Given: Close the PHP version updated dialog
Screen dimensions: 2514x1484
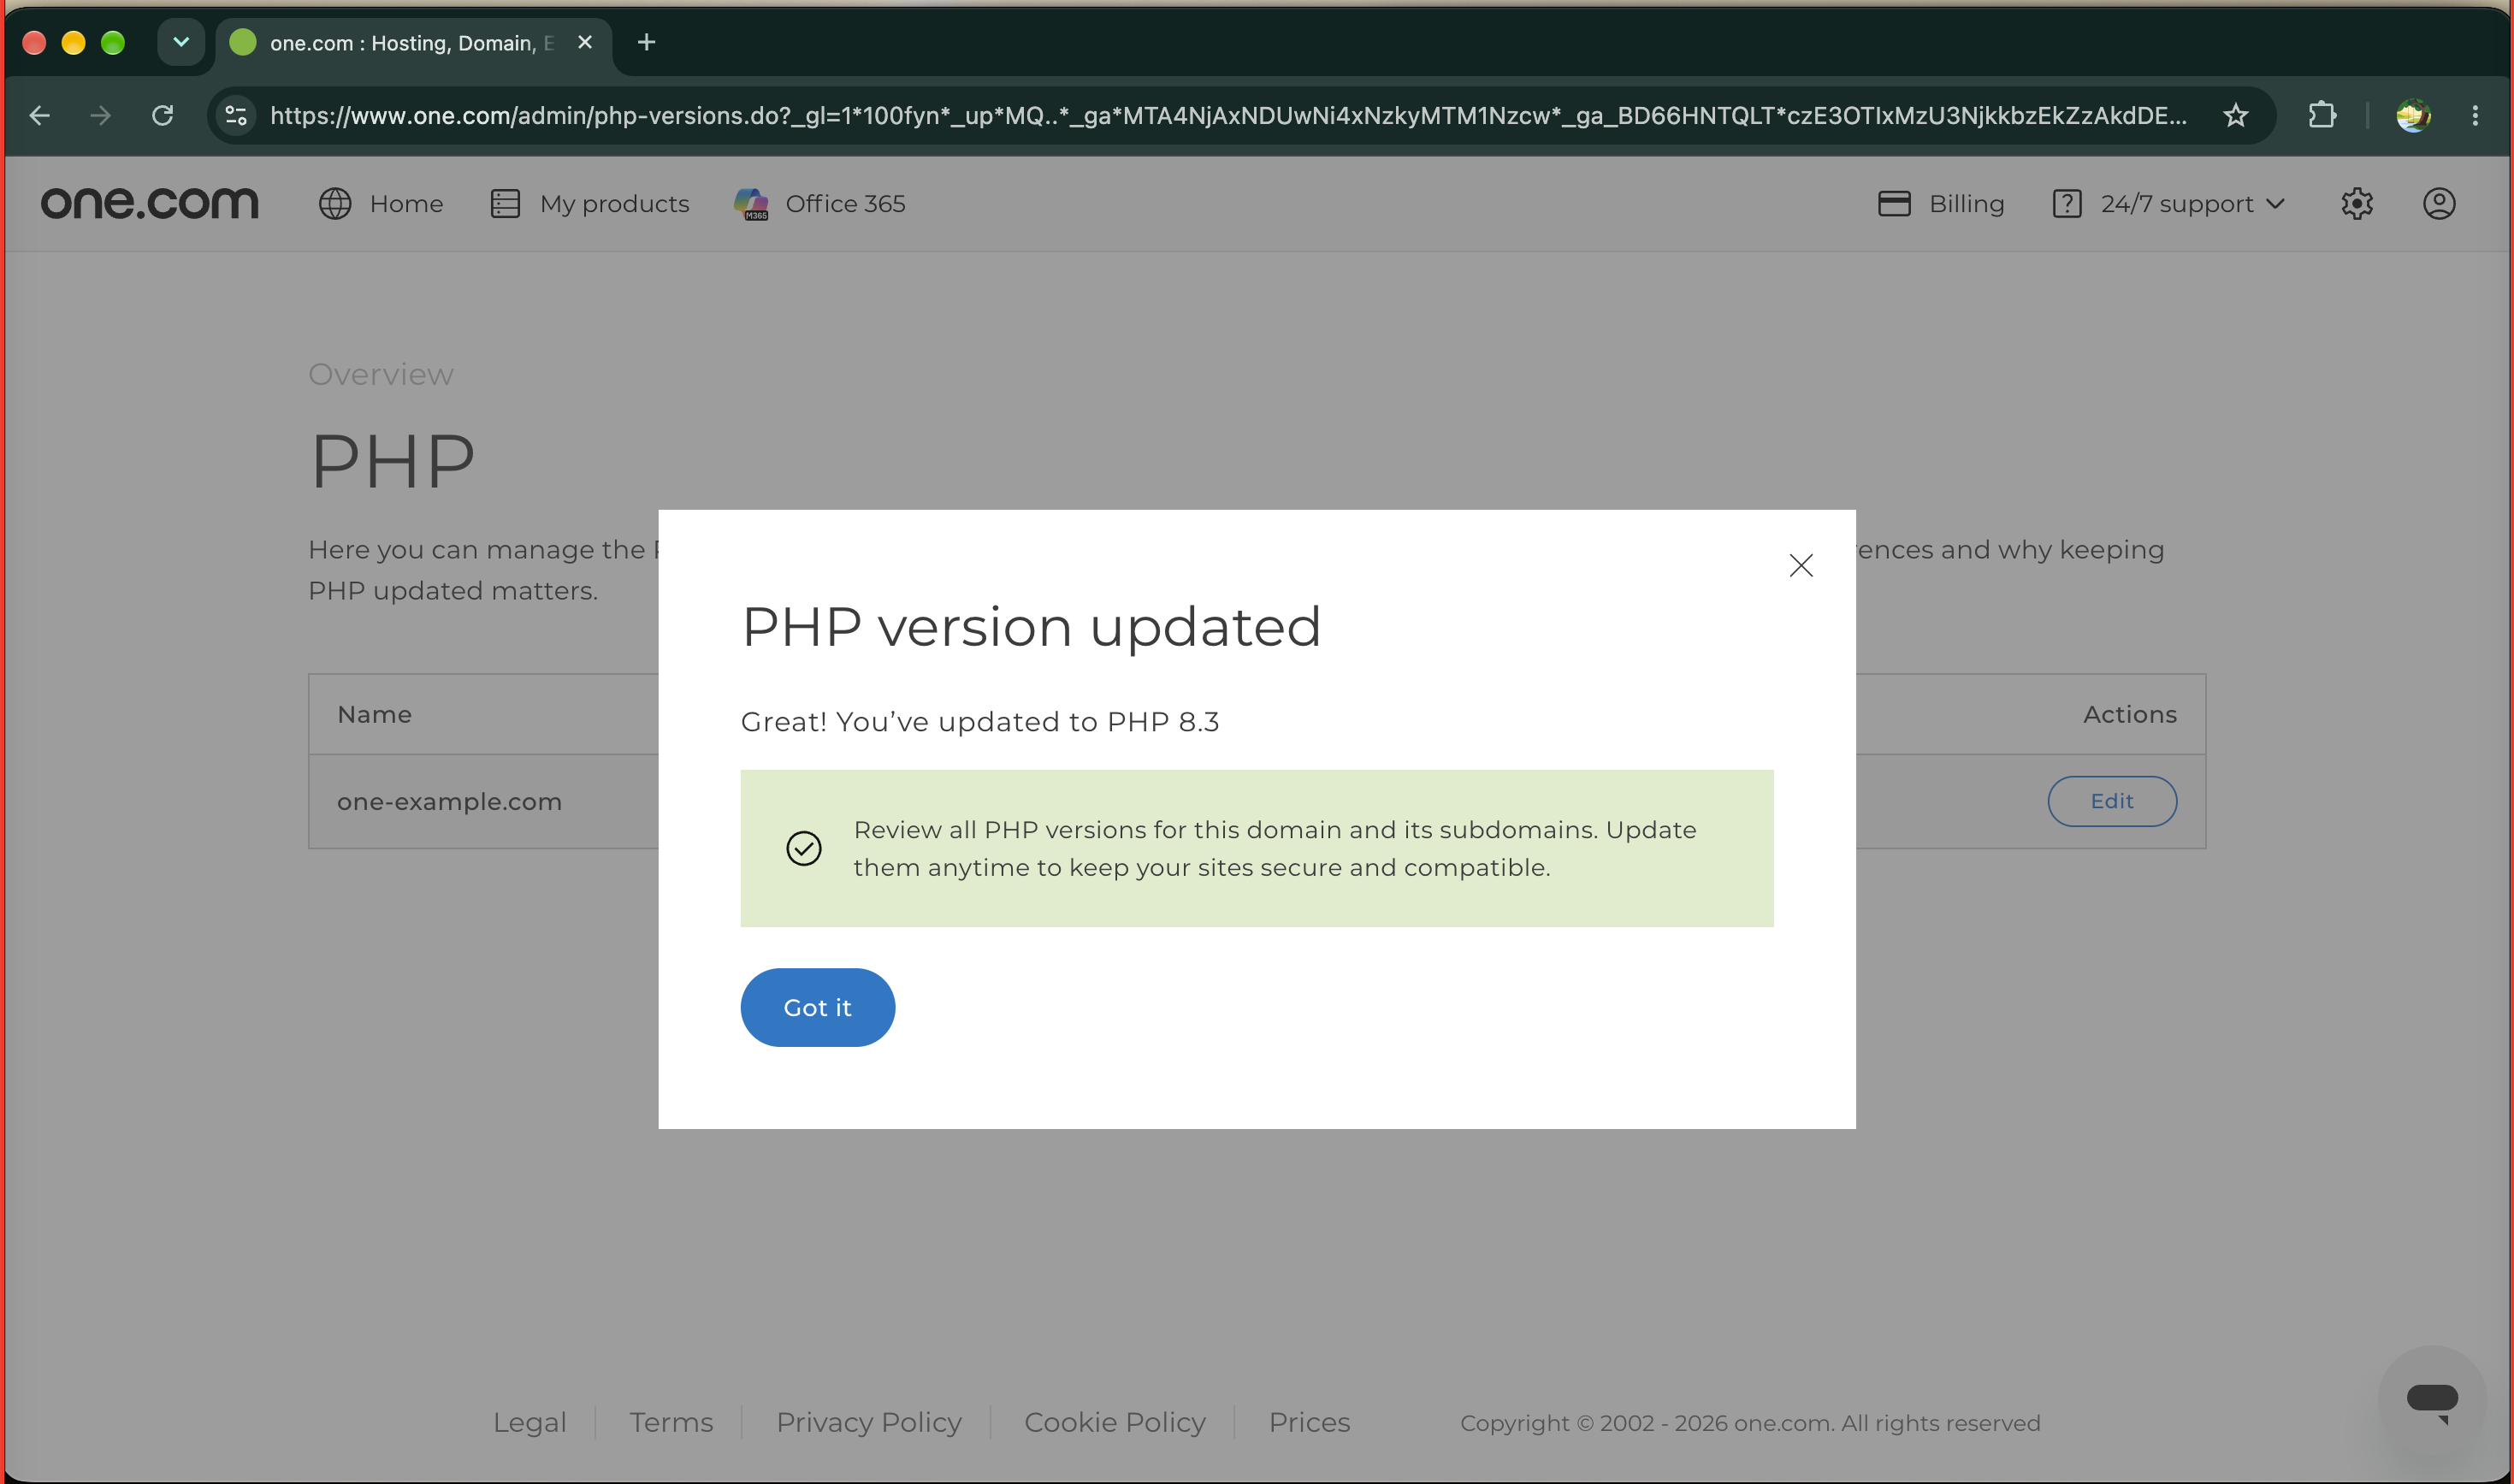Looking at the screenshot, I should coord(1801,566).
